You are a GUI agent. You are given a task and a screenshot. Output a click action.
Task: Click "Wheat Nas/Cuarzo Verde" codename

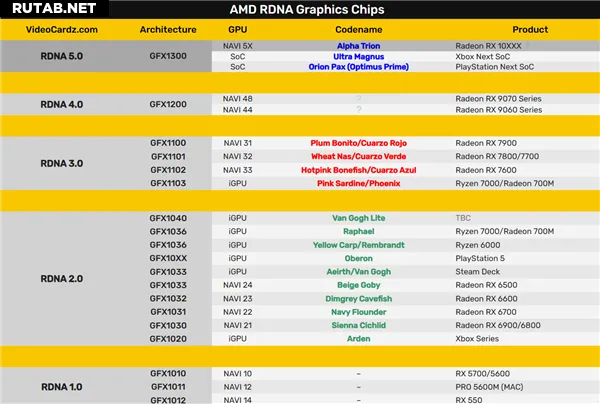point(359,156)
